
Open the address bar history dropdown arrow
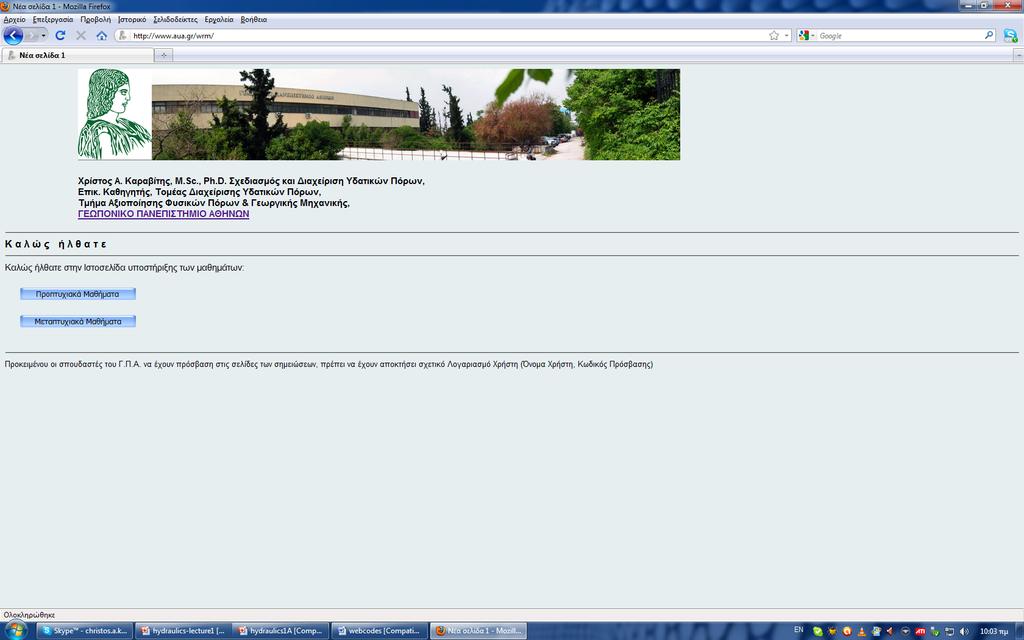click(x=786, y=35)
